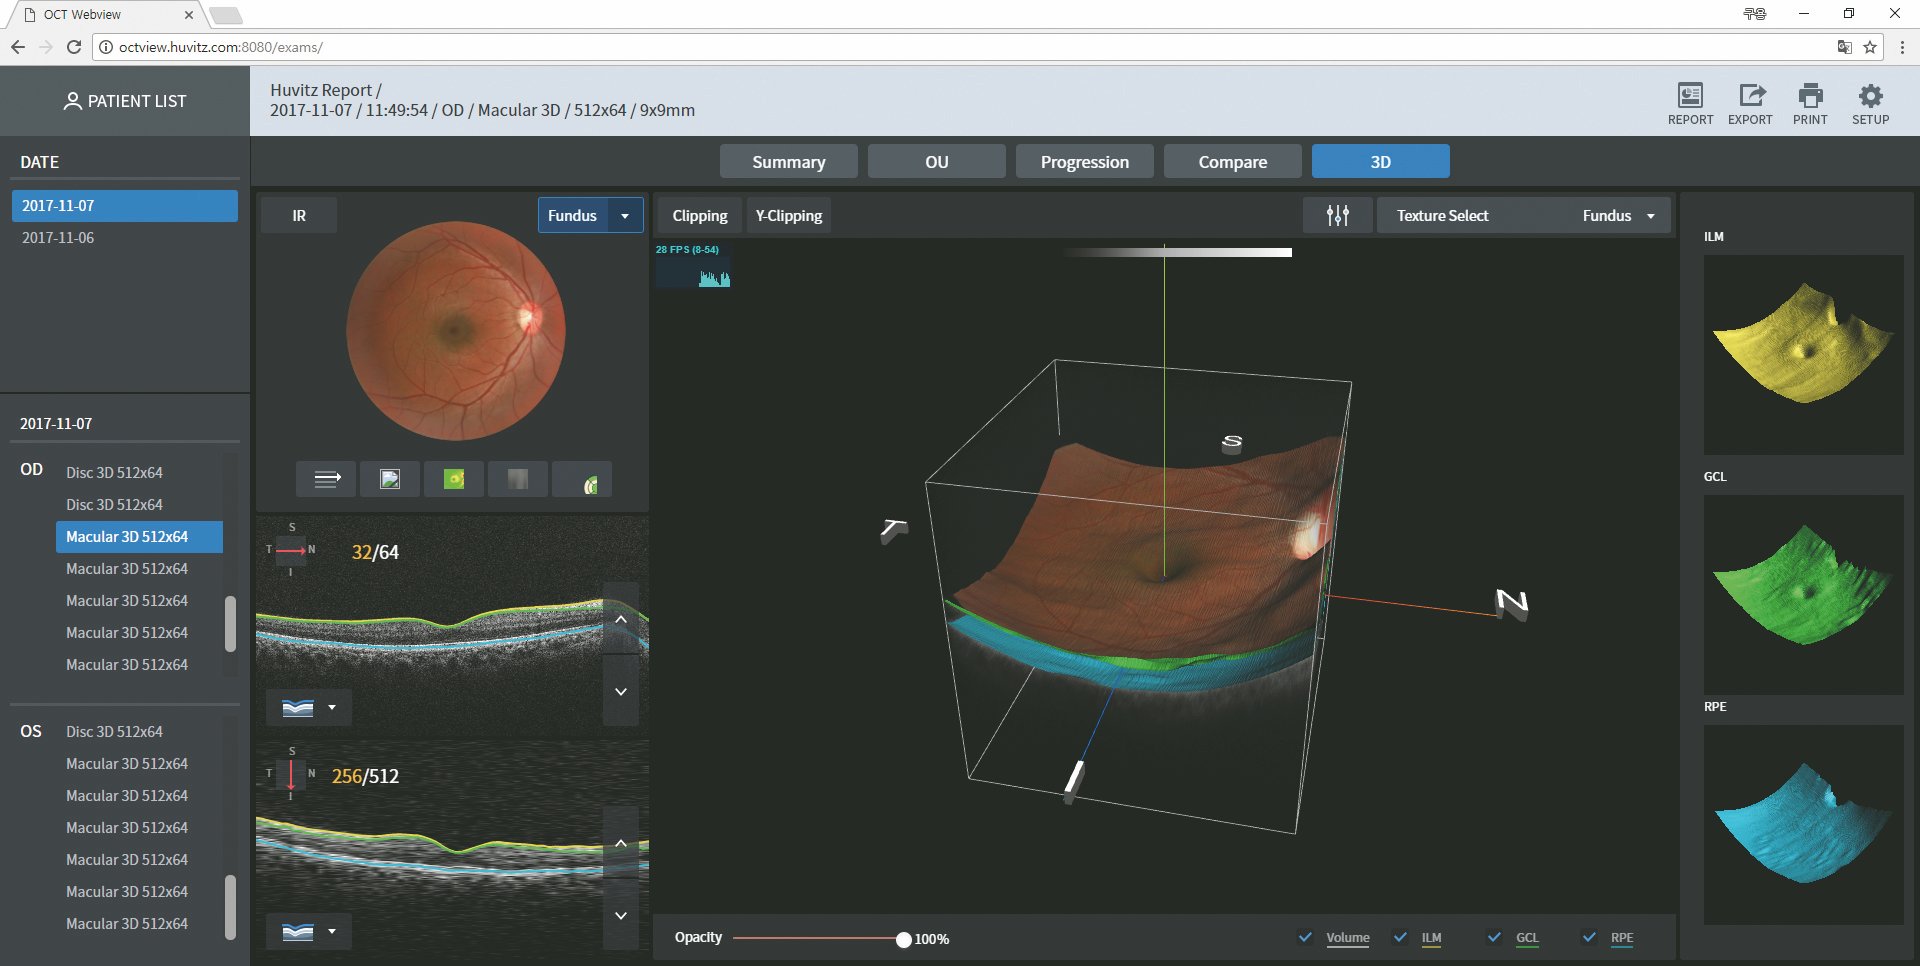Open PATIENT LIST

coord(125,101)
